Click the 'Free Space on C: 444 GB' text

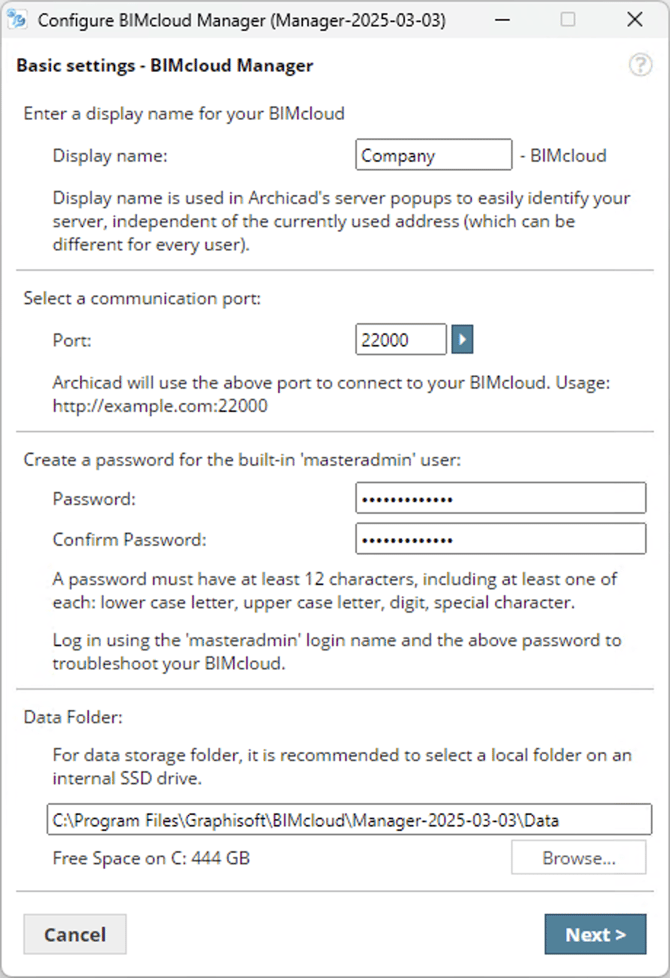click(x=151, y=858)
